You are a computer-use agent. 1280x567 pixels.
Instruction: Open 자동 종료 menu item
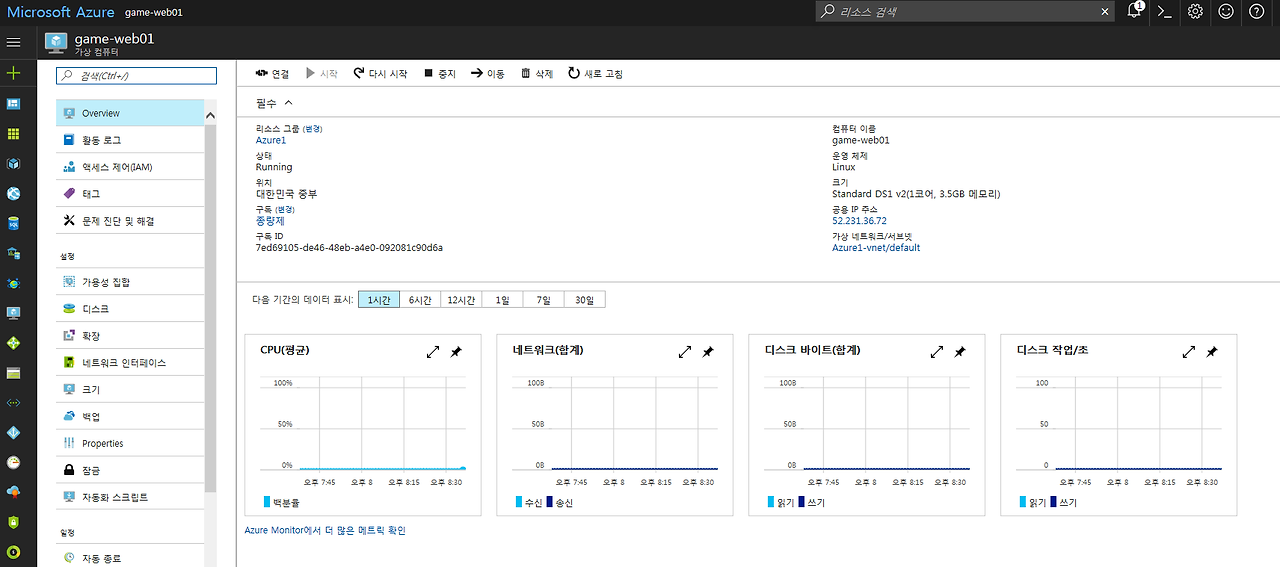pyautogui.click(x=130, y=558)
